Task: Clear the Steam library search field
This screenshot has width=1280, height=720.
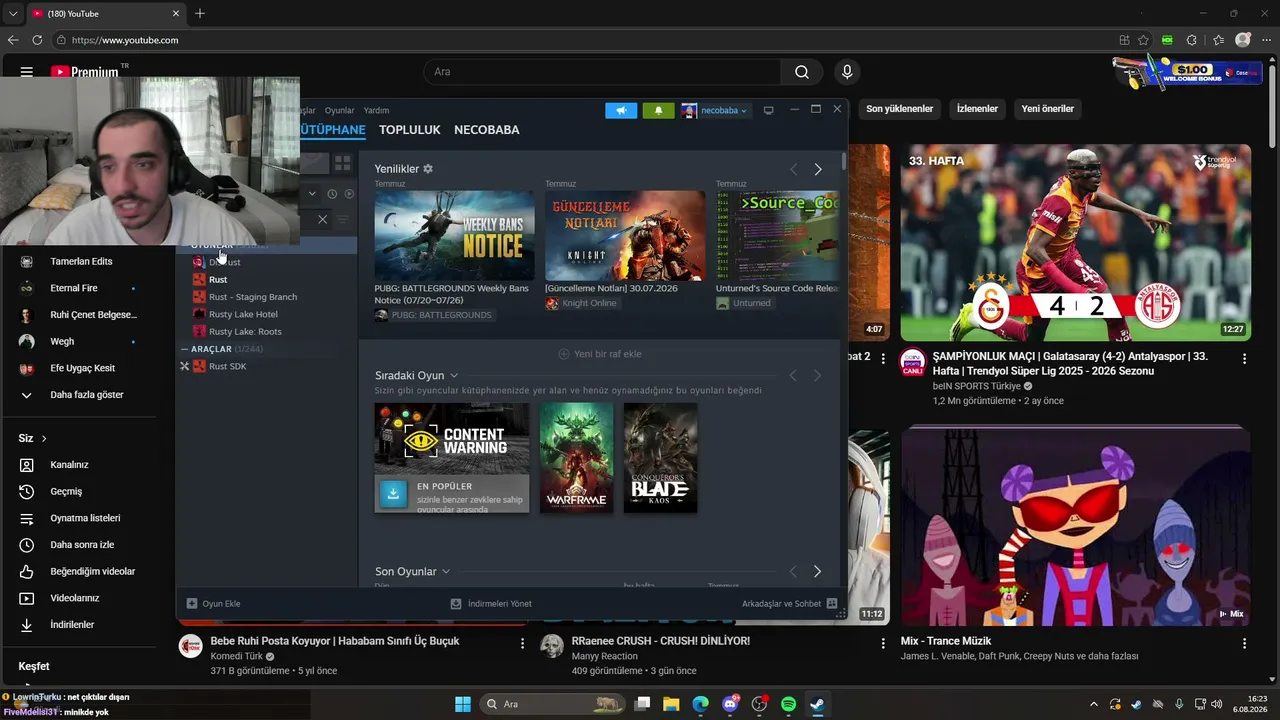Action: (322, 219)
